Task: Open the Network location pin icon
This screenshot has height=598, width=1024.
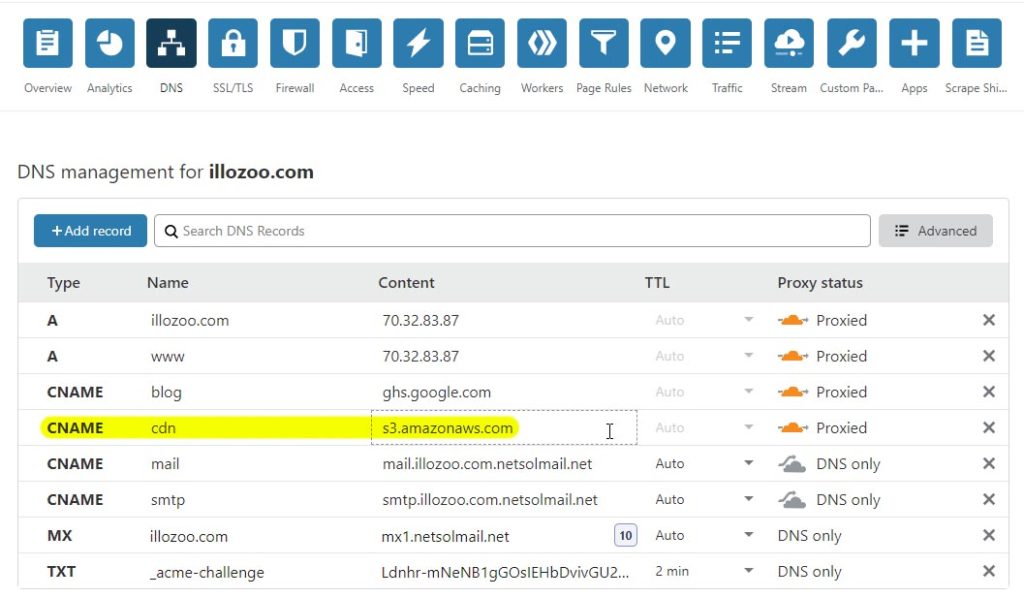Action: [x=665, y=43]
